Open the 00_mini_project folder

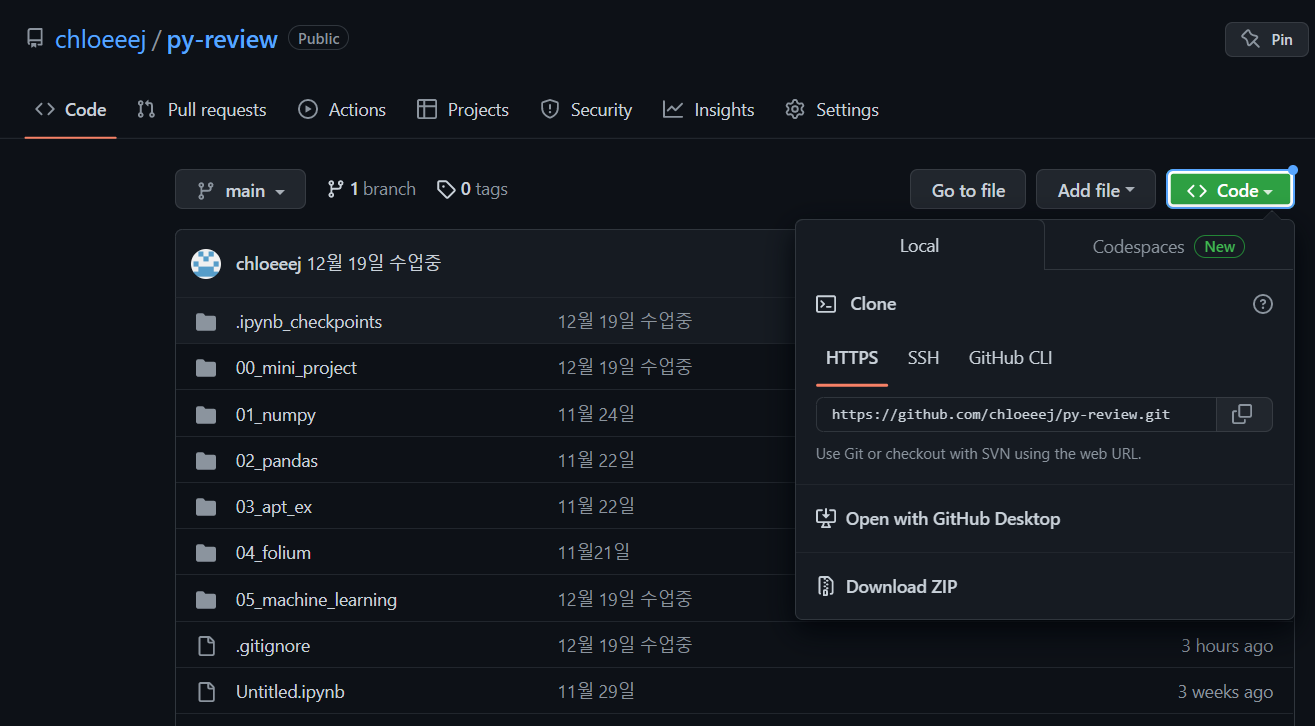pyautogui.click(x=296, y=368)
